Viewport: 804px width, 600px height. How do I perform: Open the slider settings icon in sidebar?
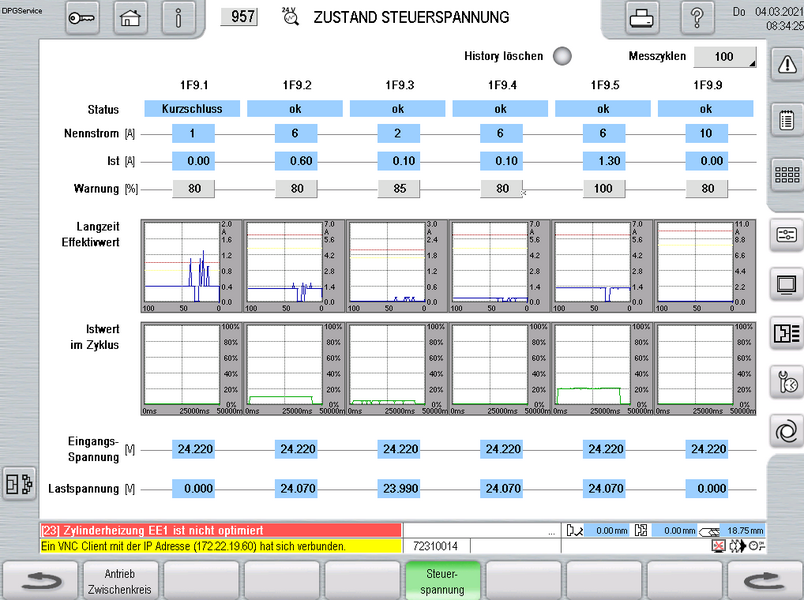tap(785, 234)
